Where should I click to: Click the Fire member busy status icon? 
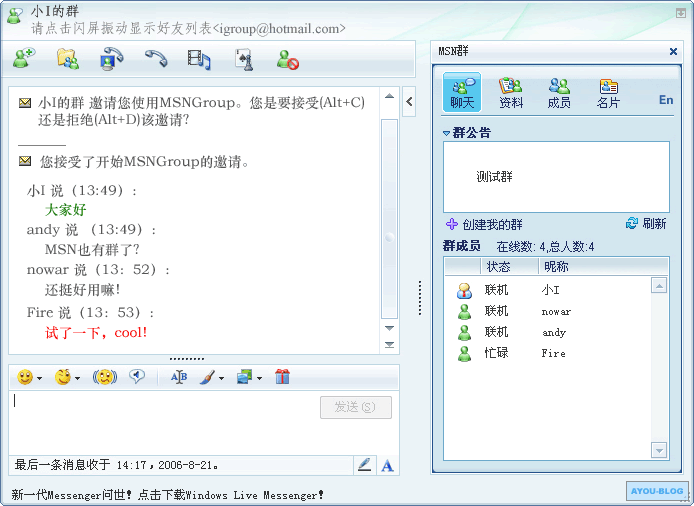pos(464,353)
